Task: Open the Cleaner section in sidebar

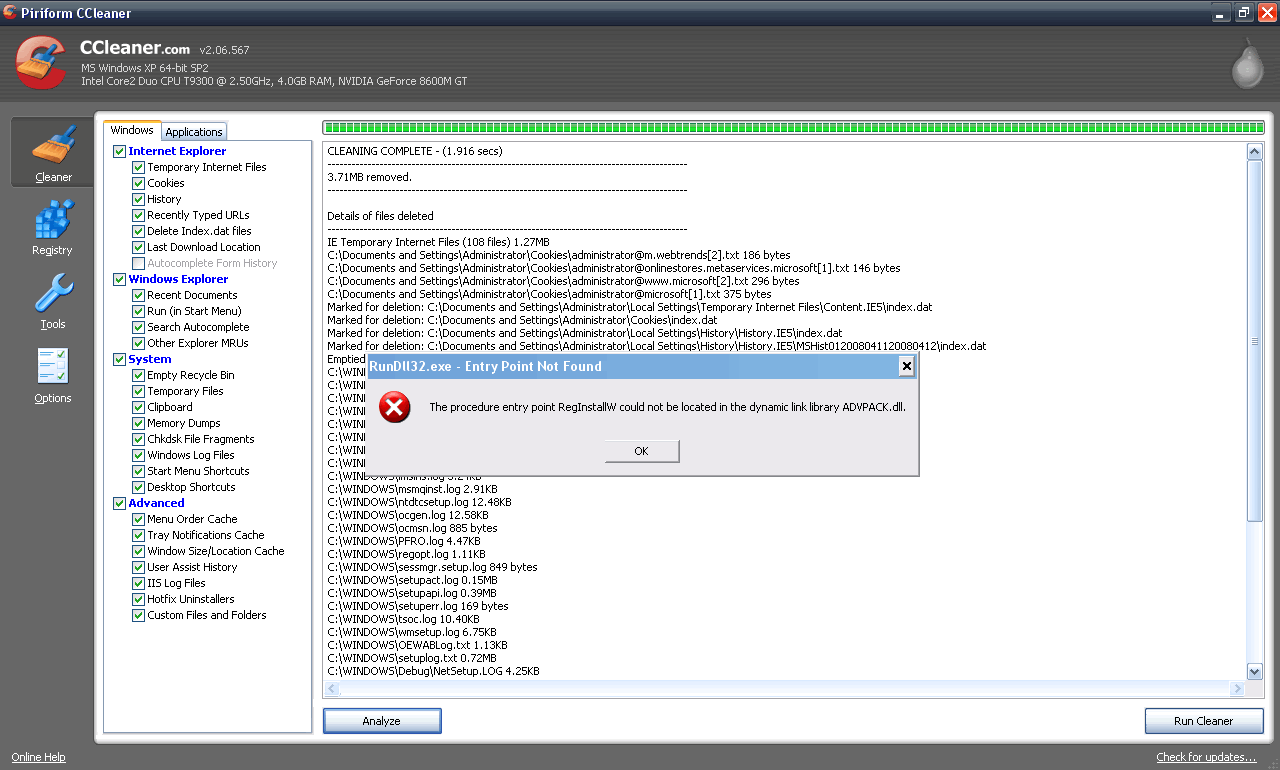Action: coord(53,152)
